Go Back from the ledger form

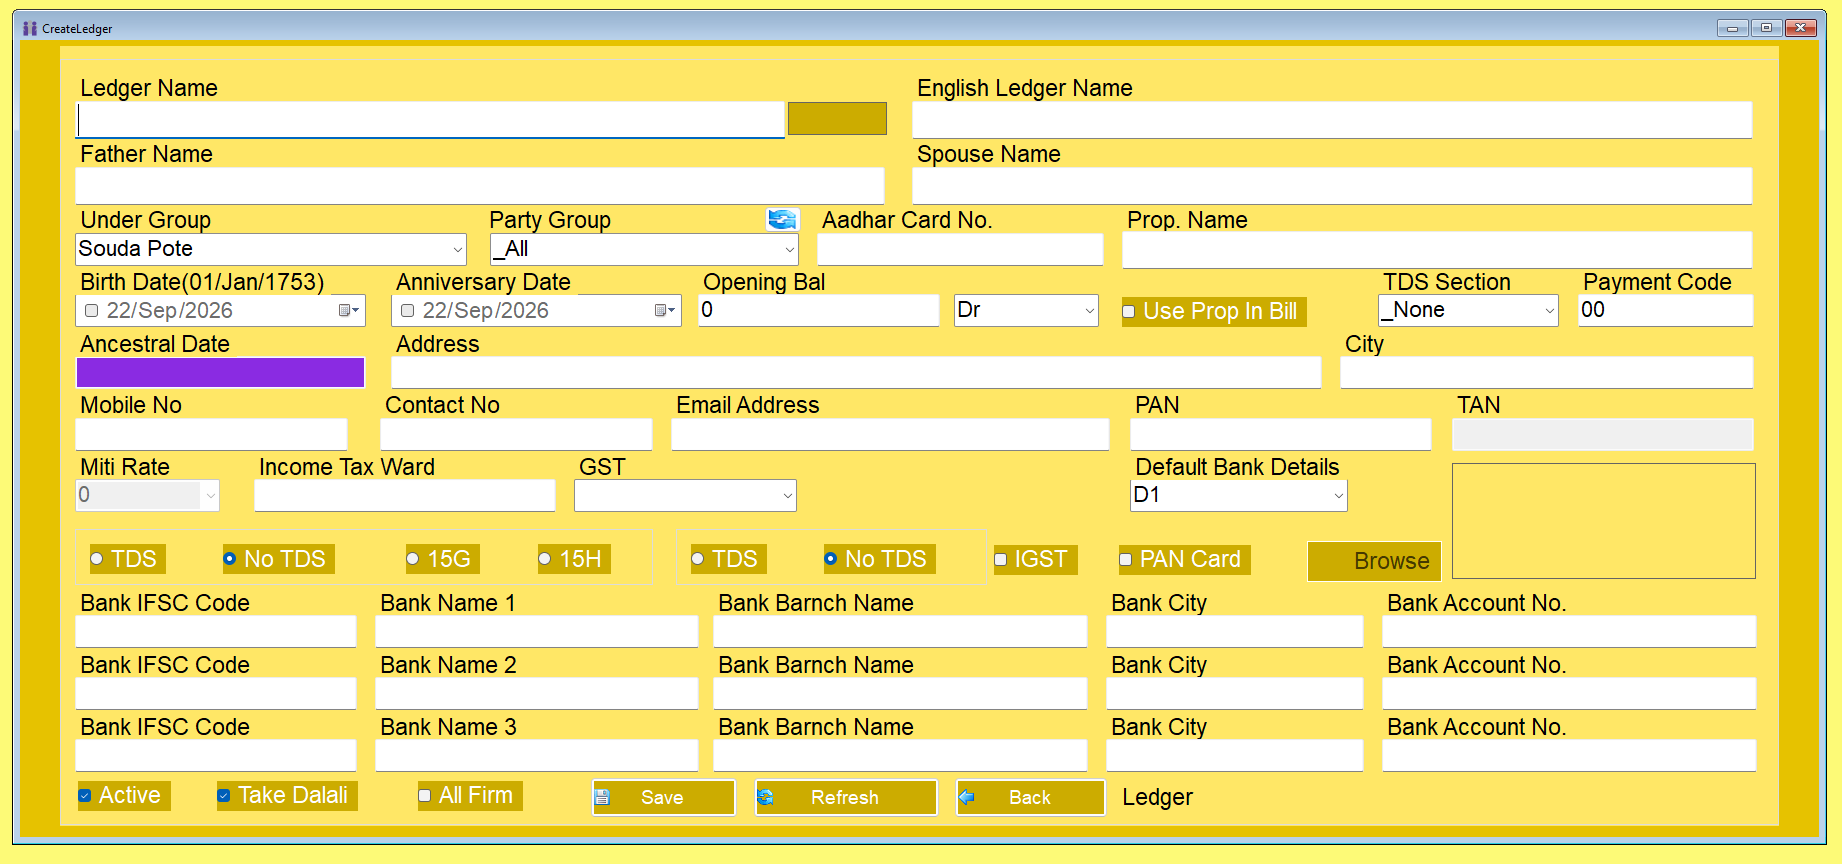(1031, 797)
